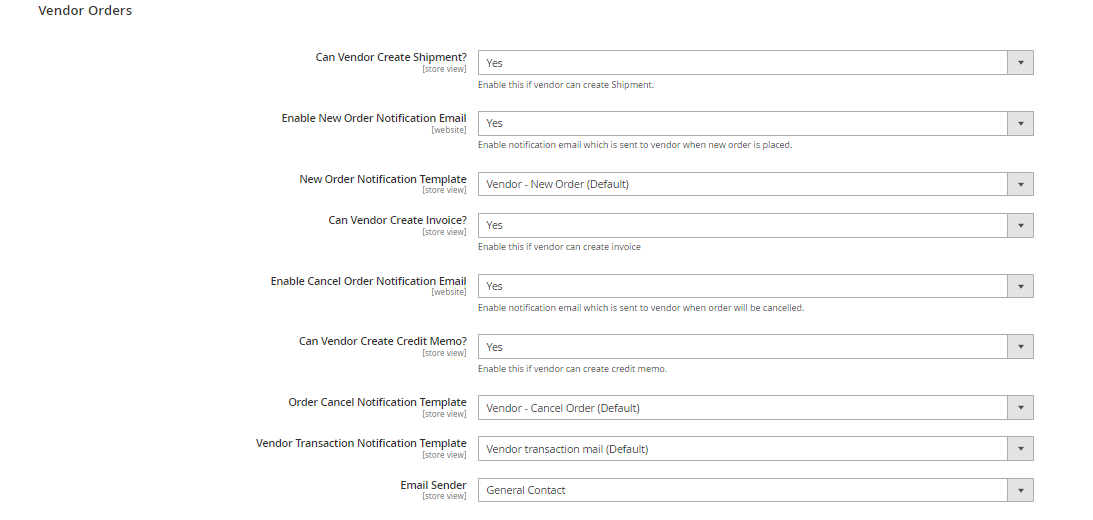The image size is (1093, 520).
Task: Click the 'Order Cancel Notification Template' label
Action: [377, 402]
